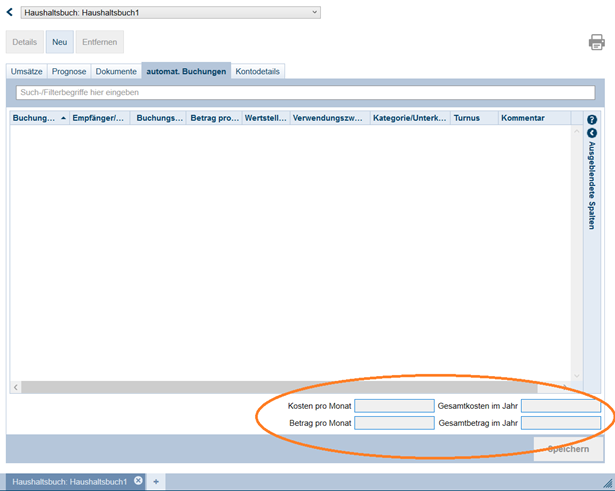
Task: Click the back arrow next to Haushaltsbuch
Action: [x=10, y=13]
